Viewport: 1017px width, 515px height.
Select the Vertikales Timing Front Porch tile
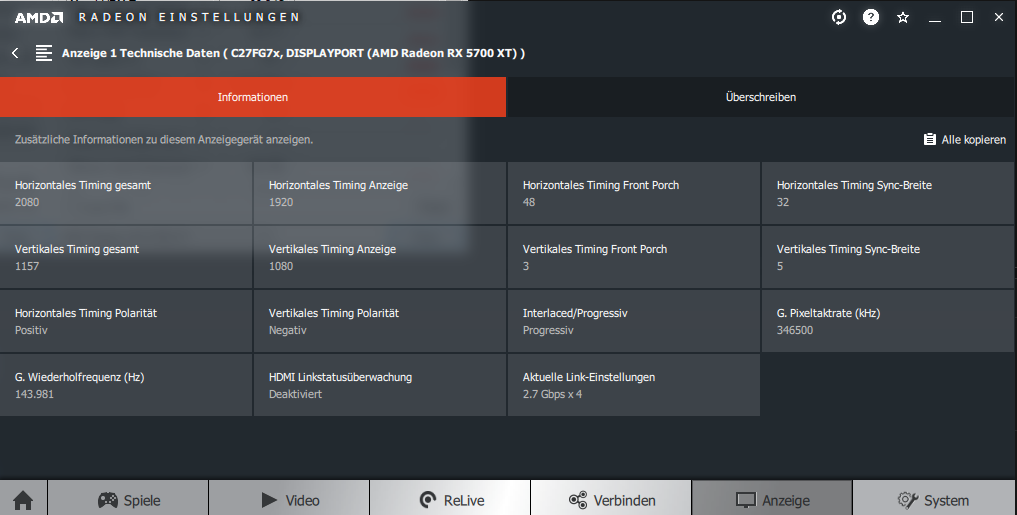tap(634, 258)
